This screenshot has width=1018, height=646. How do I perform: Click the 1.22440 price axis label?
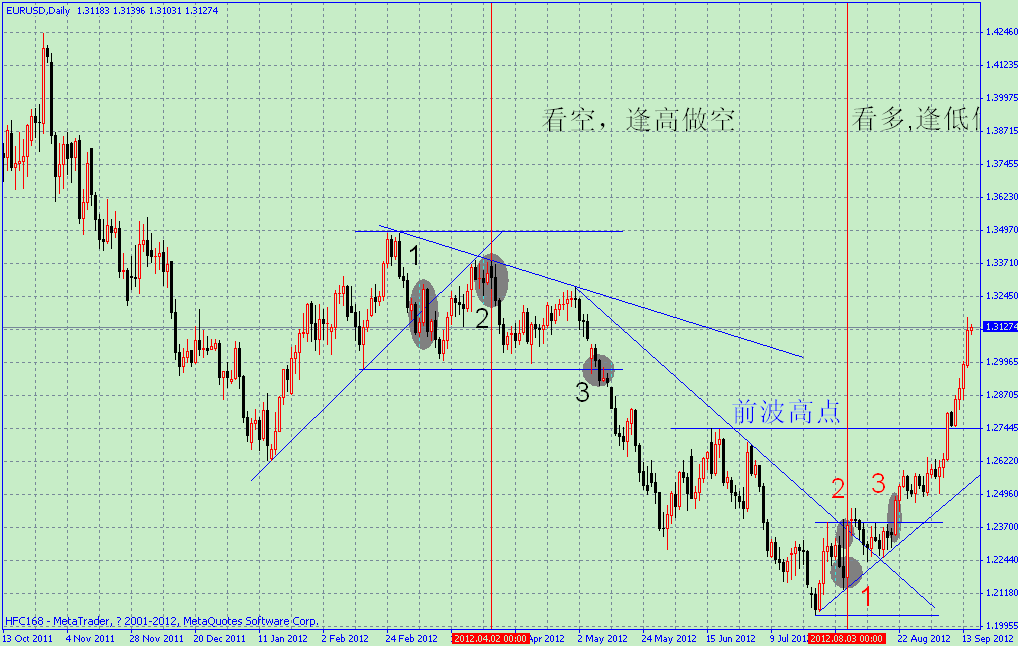pos(1001,559)
